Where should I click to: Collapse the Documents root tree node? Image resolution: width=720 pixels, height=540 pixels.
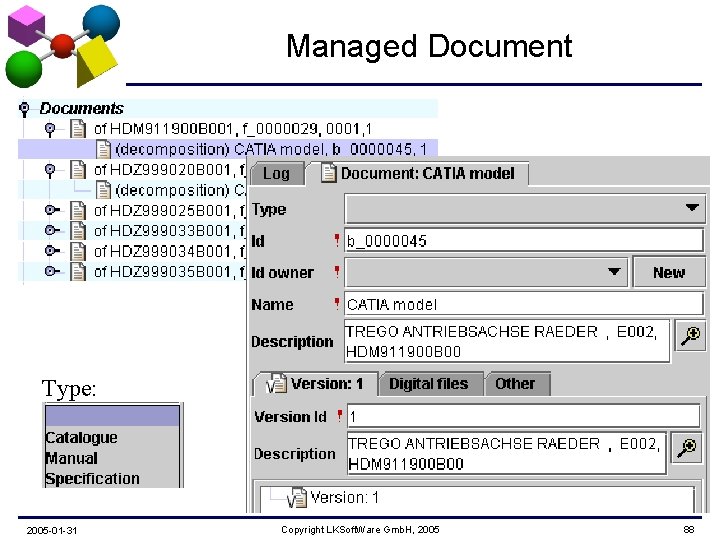coord(24,109)
